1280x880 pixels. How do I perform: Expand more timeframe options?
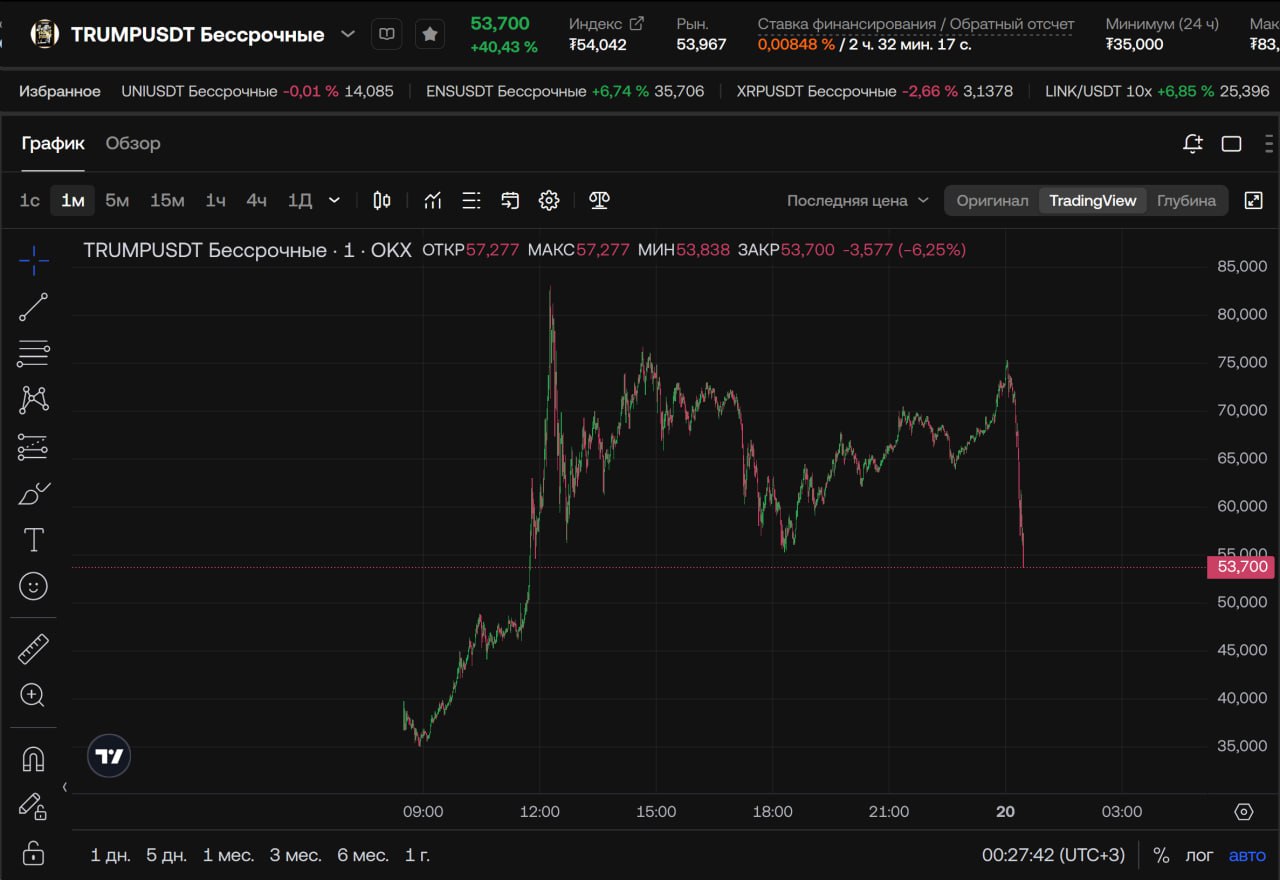click(x=334, y=200)
